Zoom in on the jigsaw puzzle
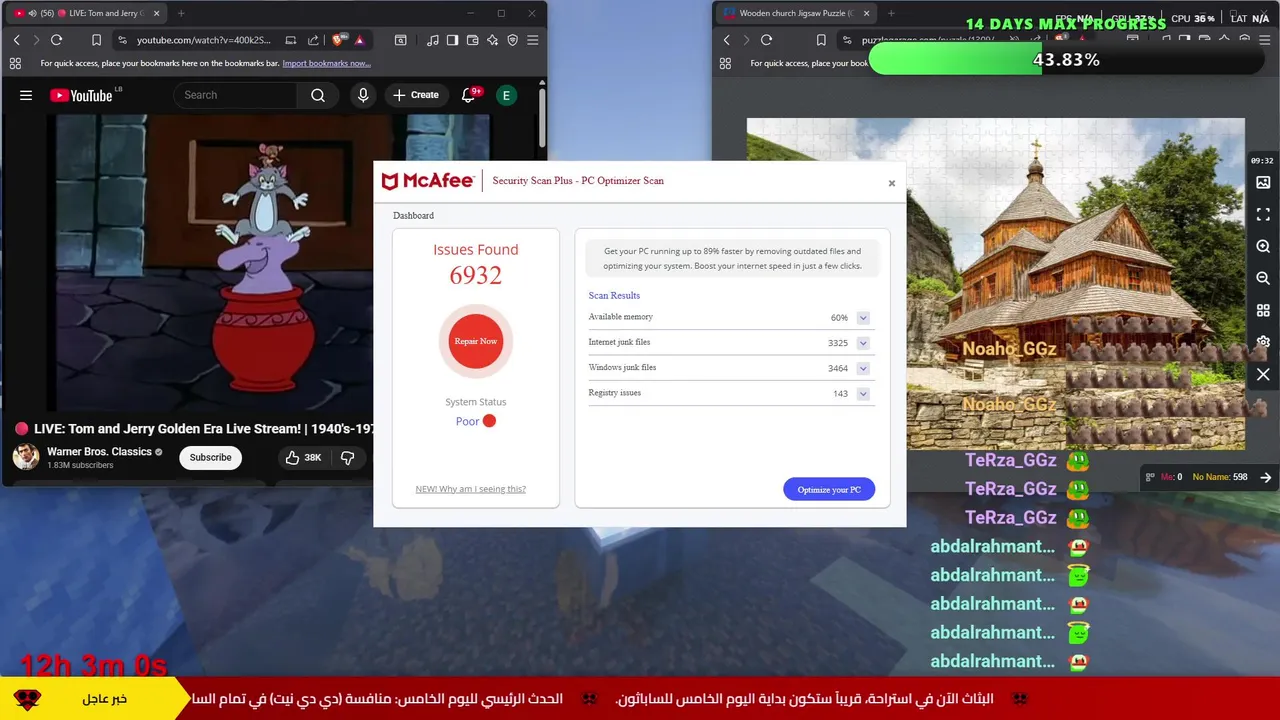The height and width of the screenshot is (720, 1280). 1263,246
